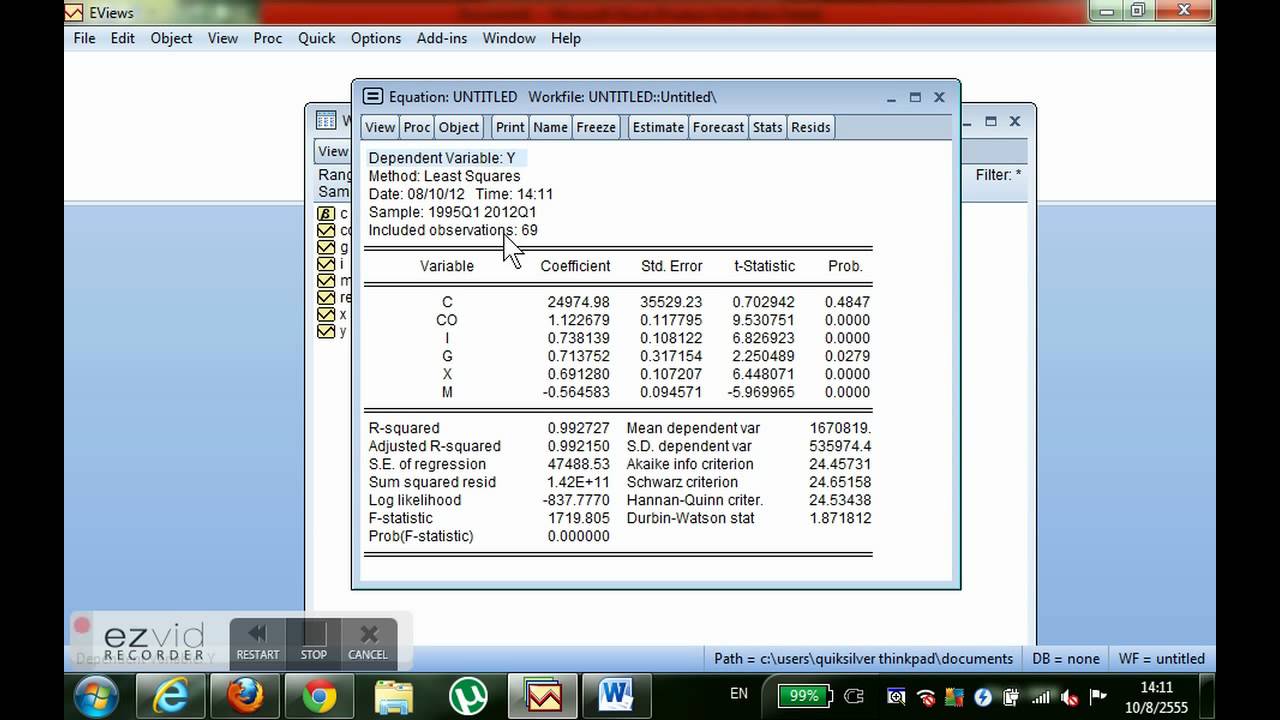Open uTorrent from taskbar

tap(467, 696)
